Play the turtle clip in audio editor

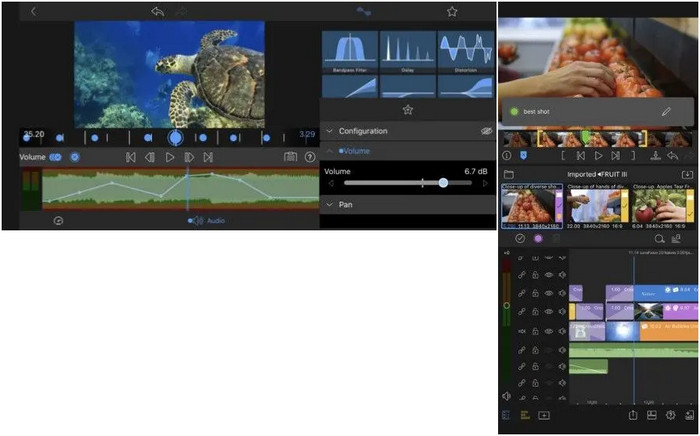click(170, 157)
